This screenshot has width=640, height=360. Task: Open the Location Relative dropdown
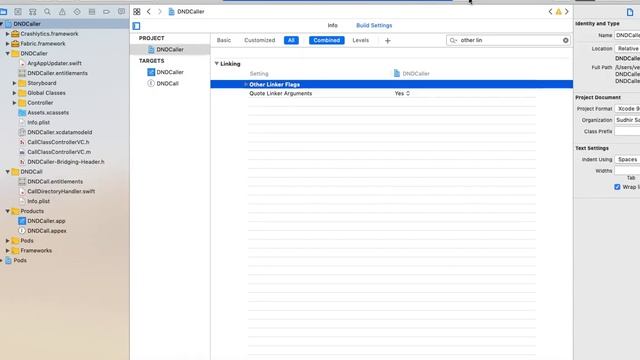[627, 49]
